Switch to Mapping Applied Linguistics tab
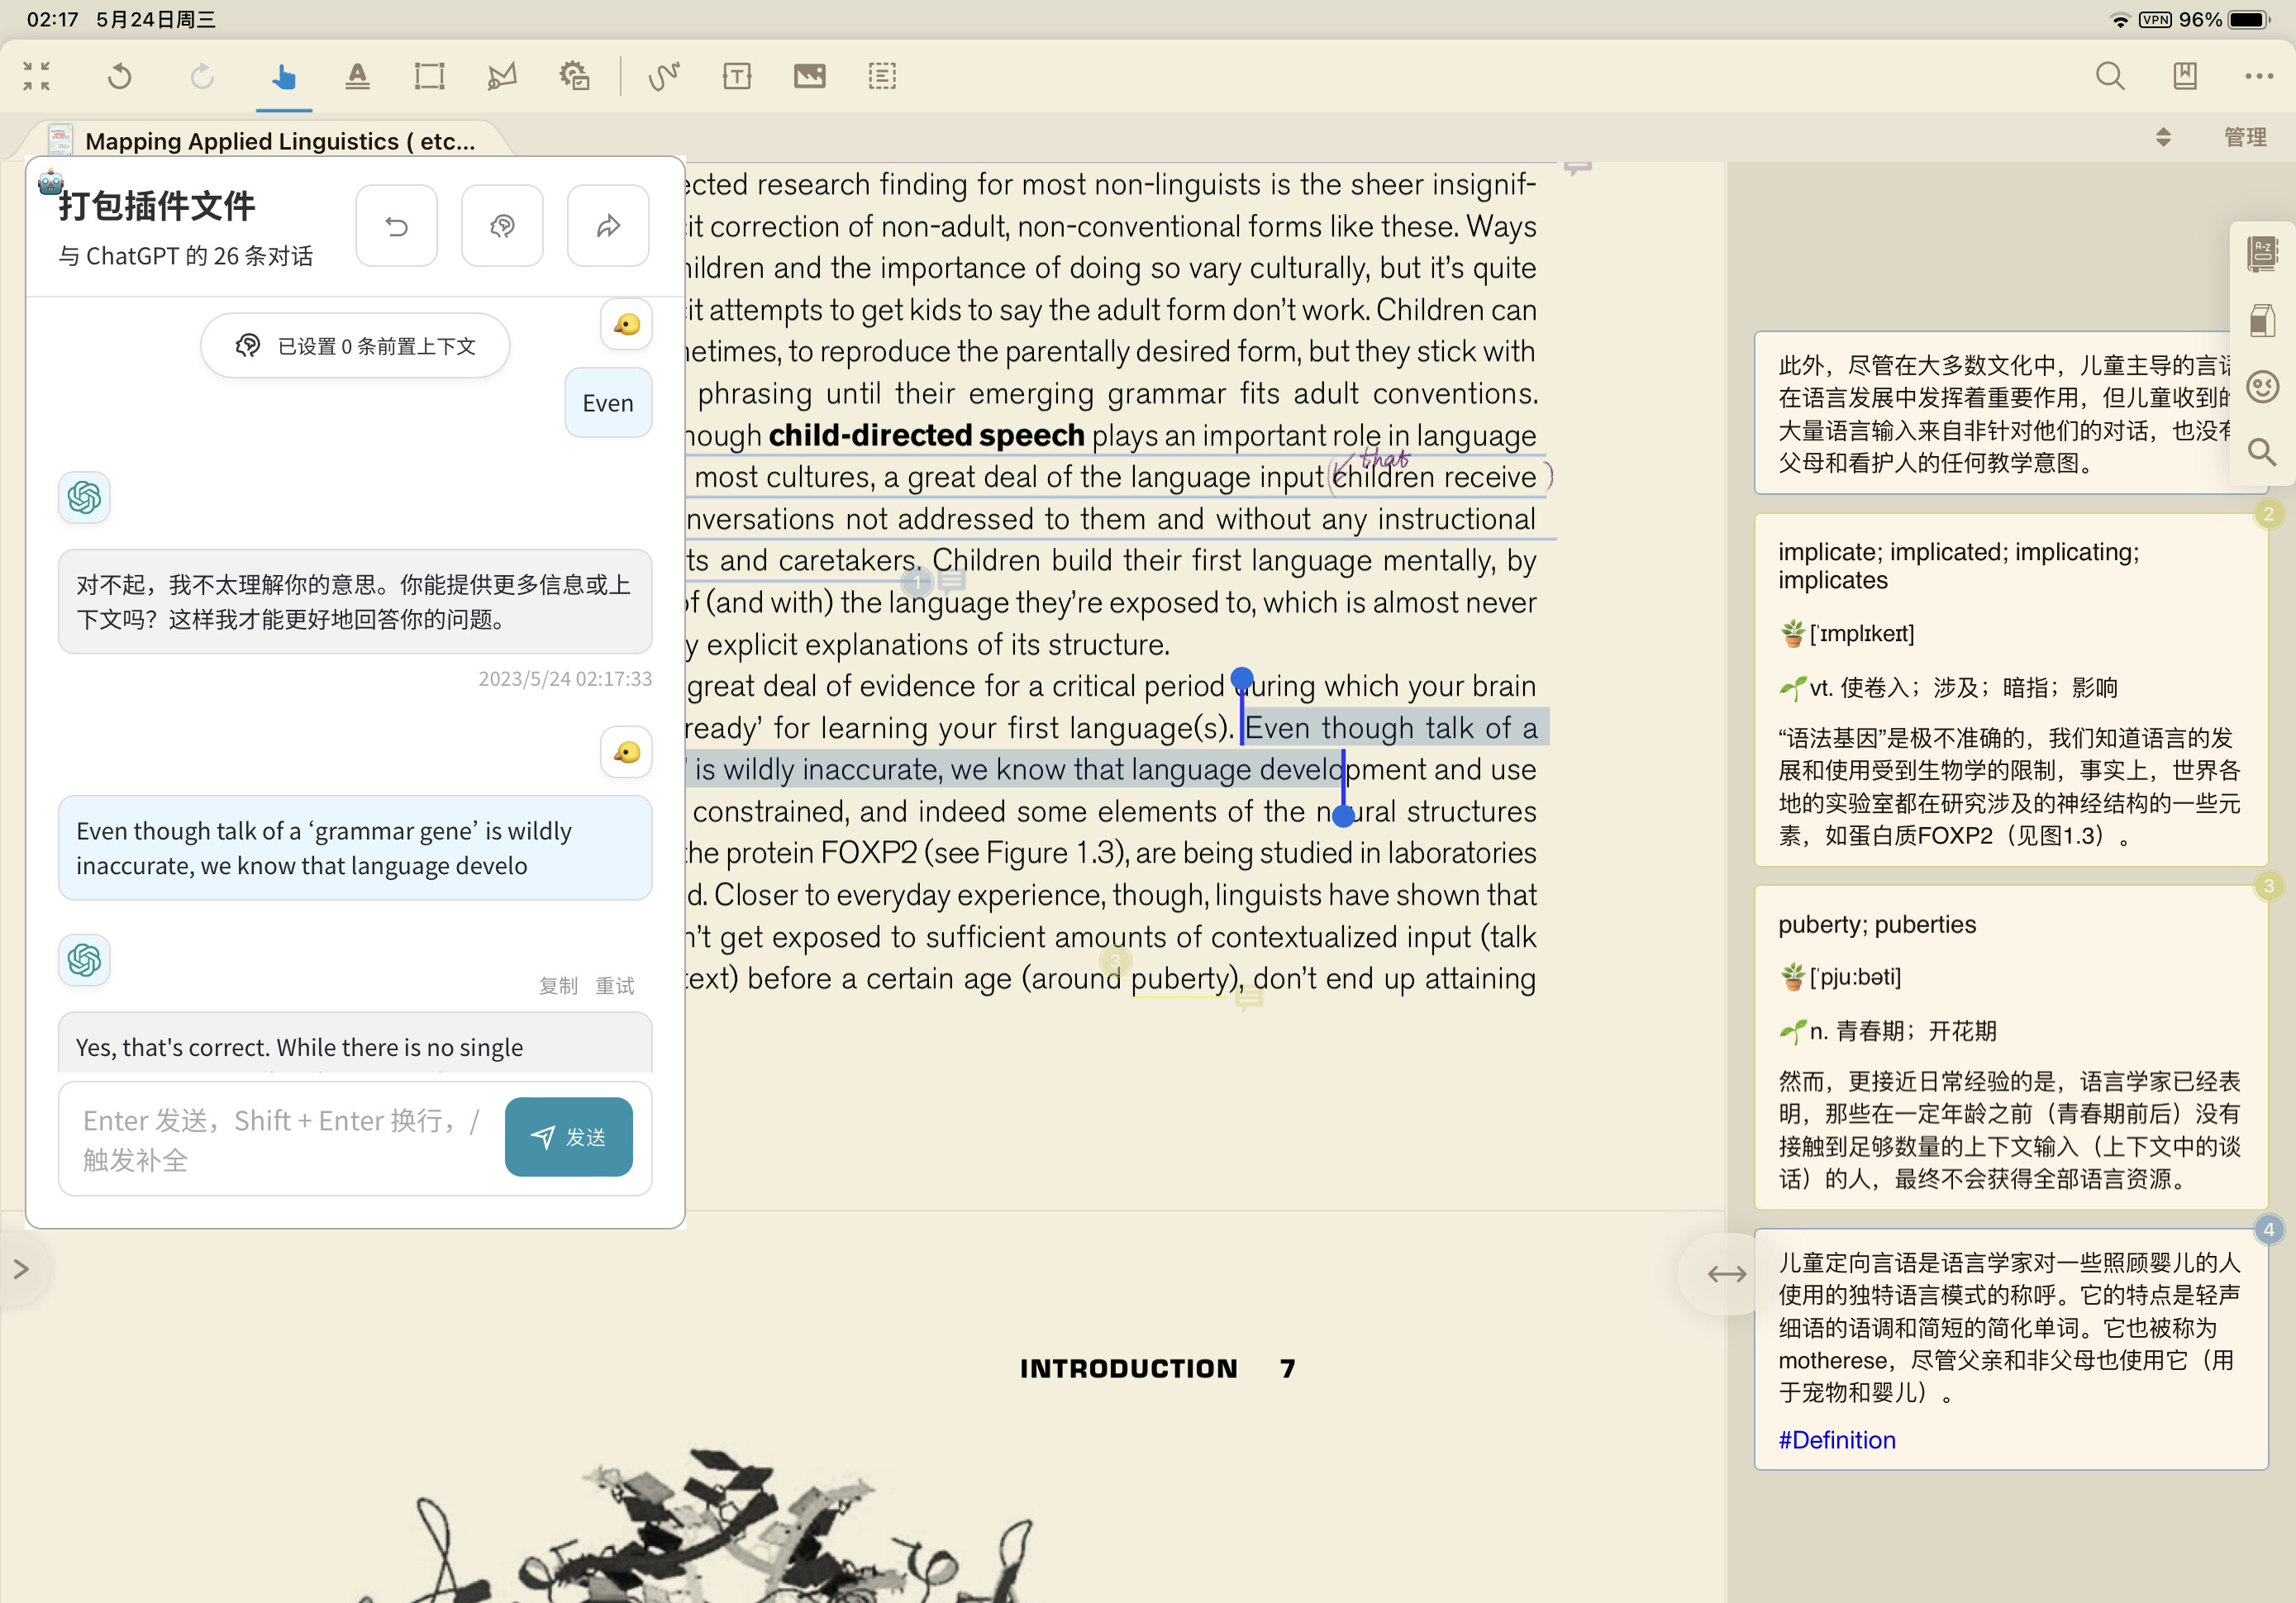This screenshot has width=2296, height=1603. point(262,141)
